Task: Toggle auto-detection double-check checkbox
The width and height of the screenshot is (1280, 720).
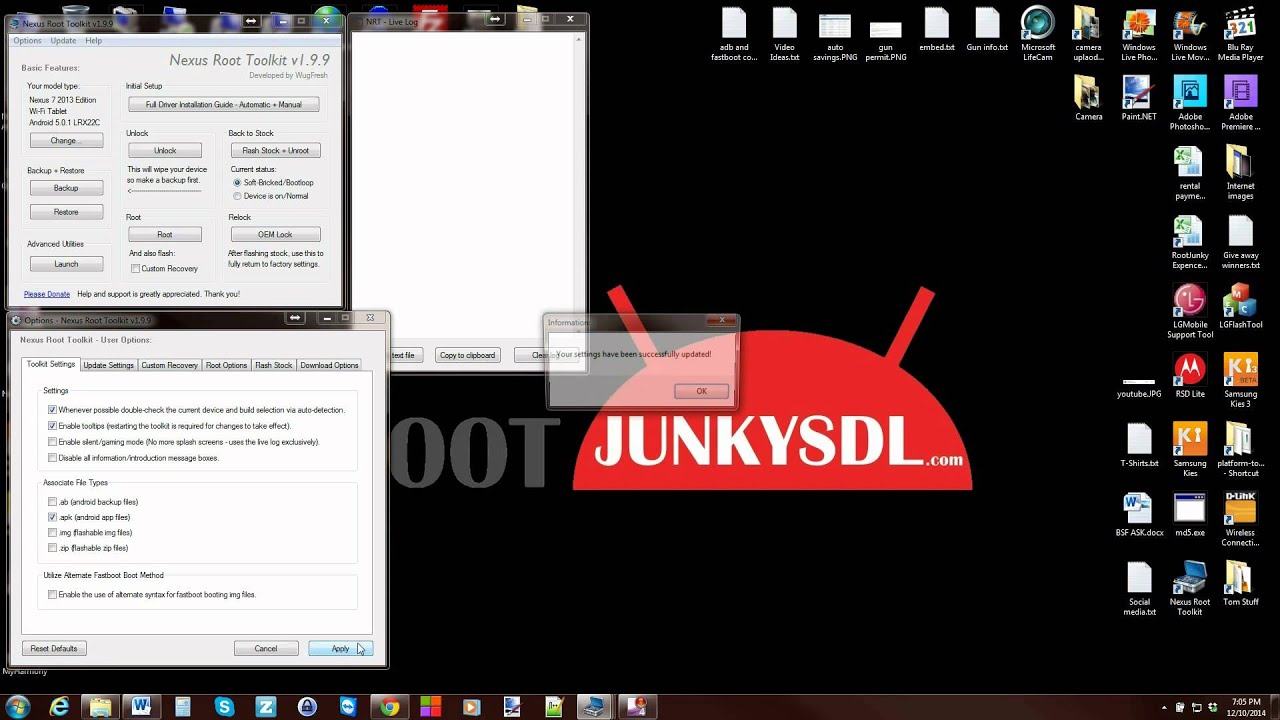Action: pos(52,410)
